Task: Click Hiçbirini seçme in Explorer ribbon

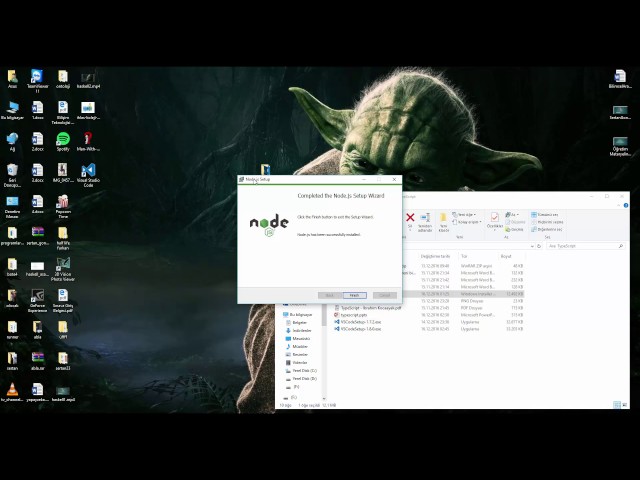Action: point(547,222)
